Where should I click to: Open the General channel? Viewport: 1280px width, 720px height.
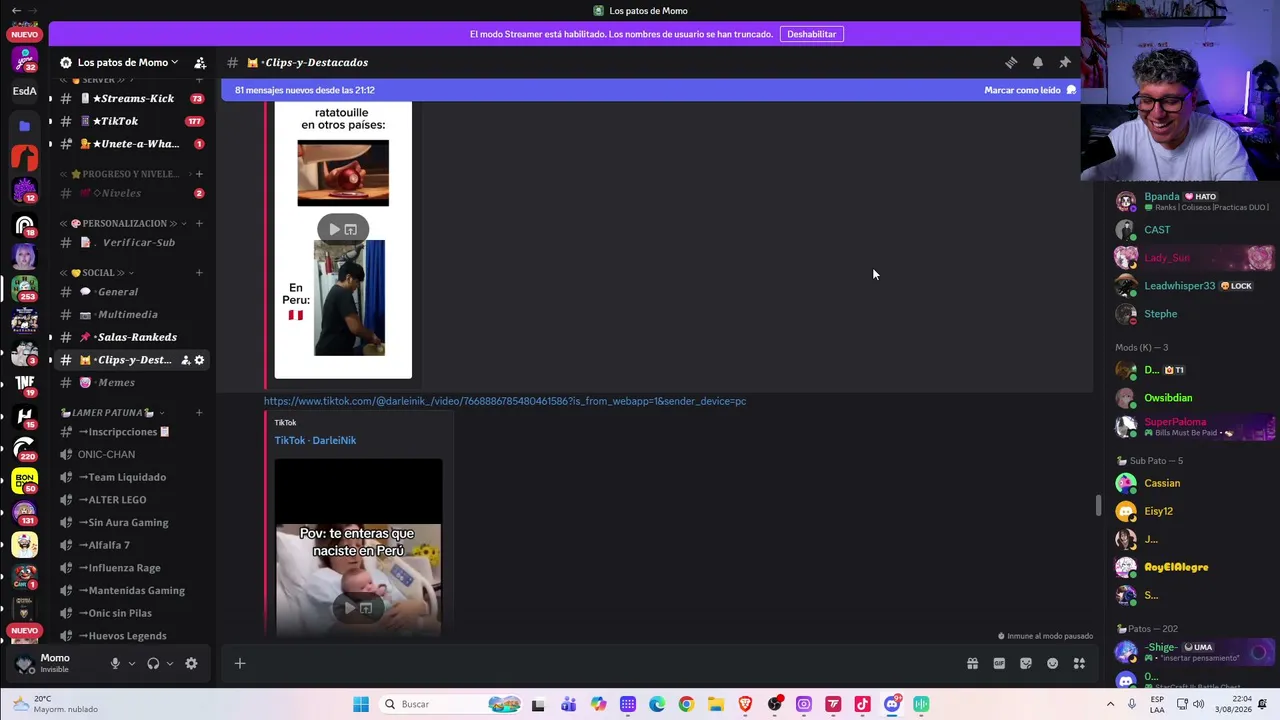point(133,292)
